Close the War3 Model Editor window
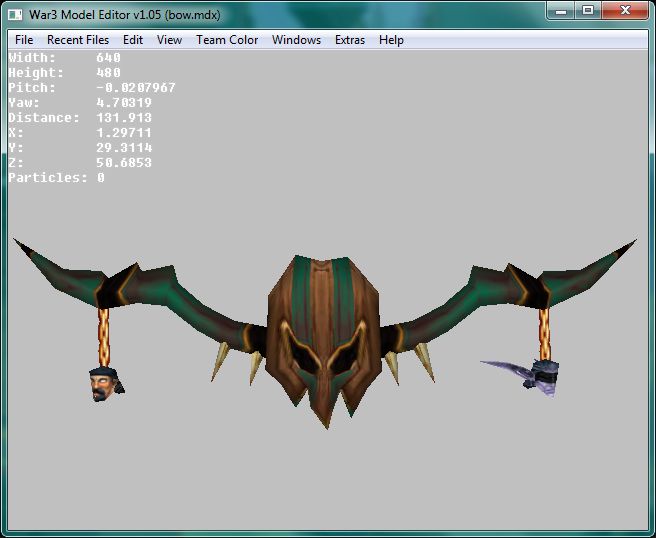This screenshot has width=656, height=538. (625, 10)
